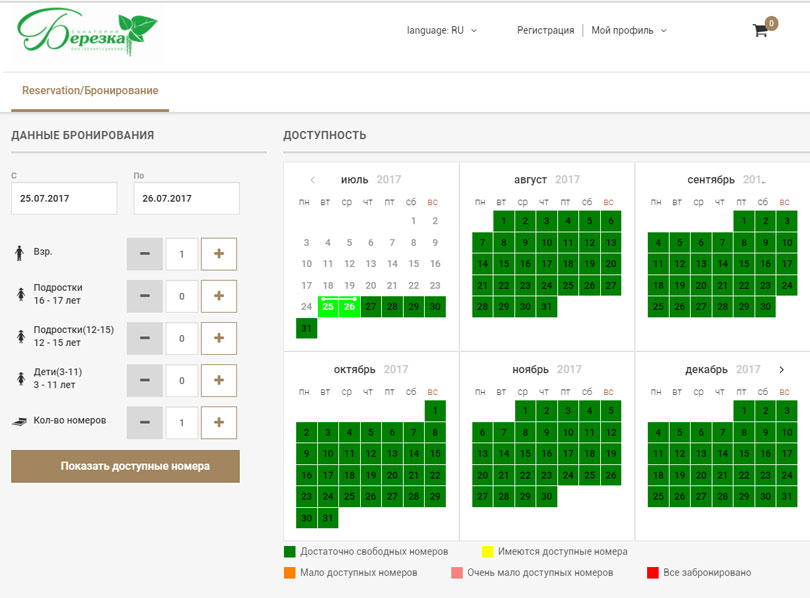Expand the Мой профиль menu
The height and width of the screenshot is (598, 810).
[628, 30]
